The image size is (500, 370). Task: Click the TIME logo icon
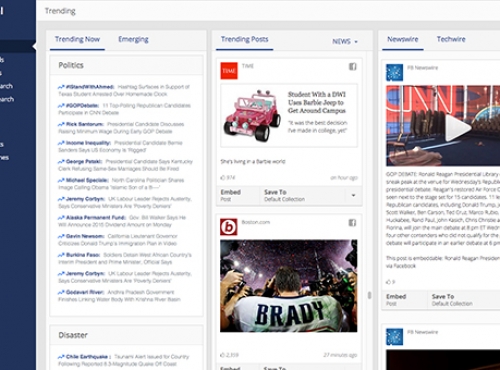[229, 71]
